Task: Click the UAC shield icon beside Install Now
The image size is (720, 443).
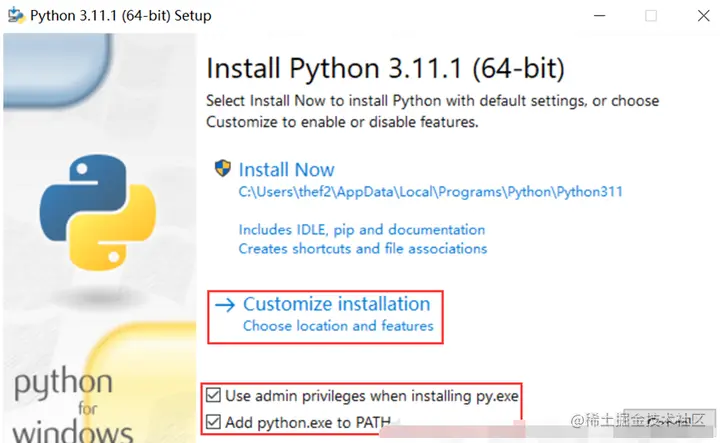Action: (223, 168)
